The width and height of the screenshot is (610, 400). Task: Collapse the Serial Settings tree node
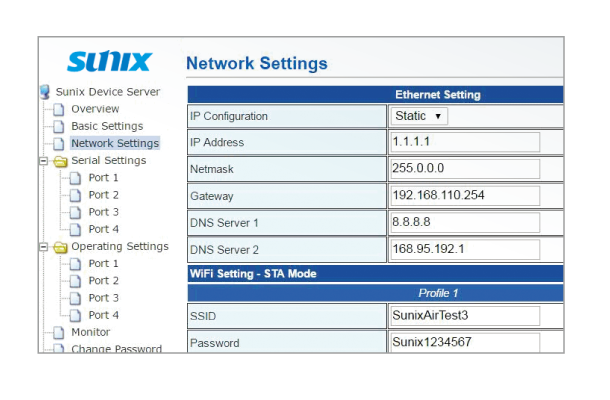pyautogui.click(x=44, y=161)
